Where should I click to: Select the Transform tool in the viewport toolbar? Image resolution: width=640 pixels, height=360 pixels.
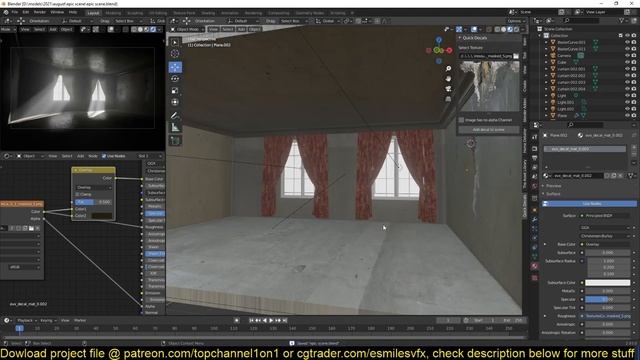(x=175, y=102)
